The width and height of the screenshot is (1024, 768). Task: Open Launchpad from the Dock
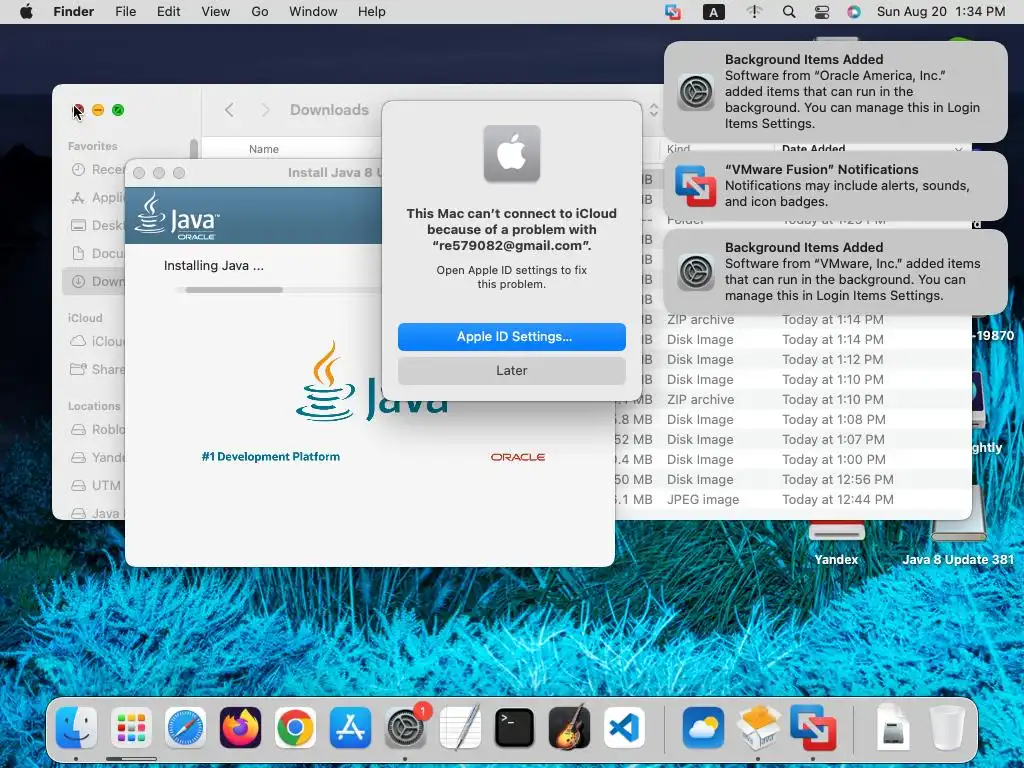click(x=131, y=728)
